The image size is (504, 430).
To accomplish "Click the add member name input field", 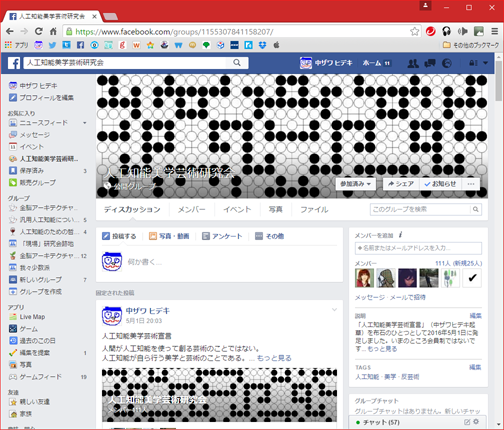I will tap(418, 248).
